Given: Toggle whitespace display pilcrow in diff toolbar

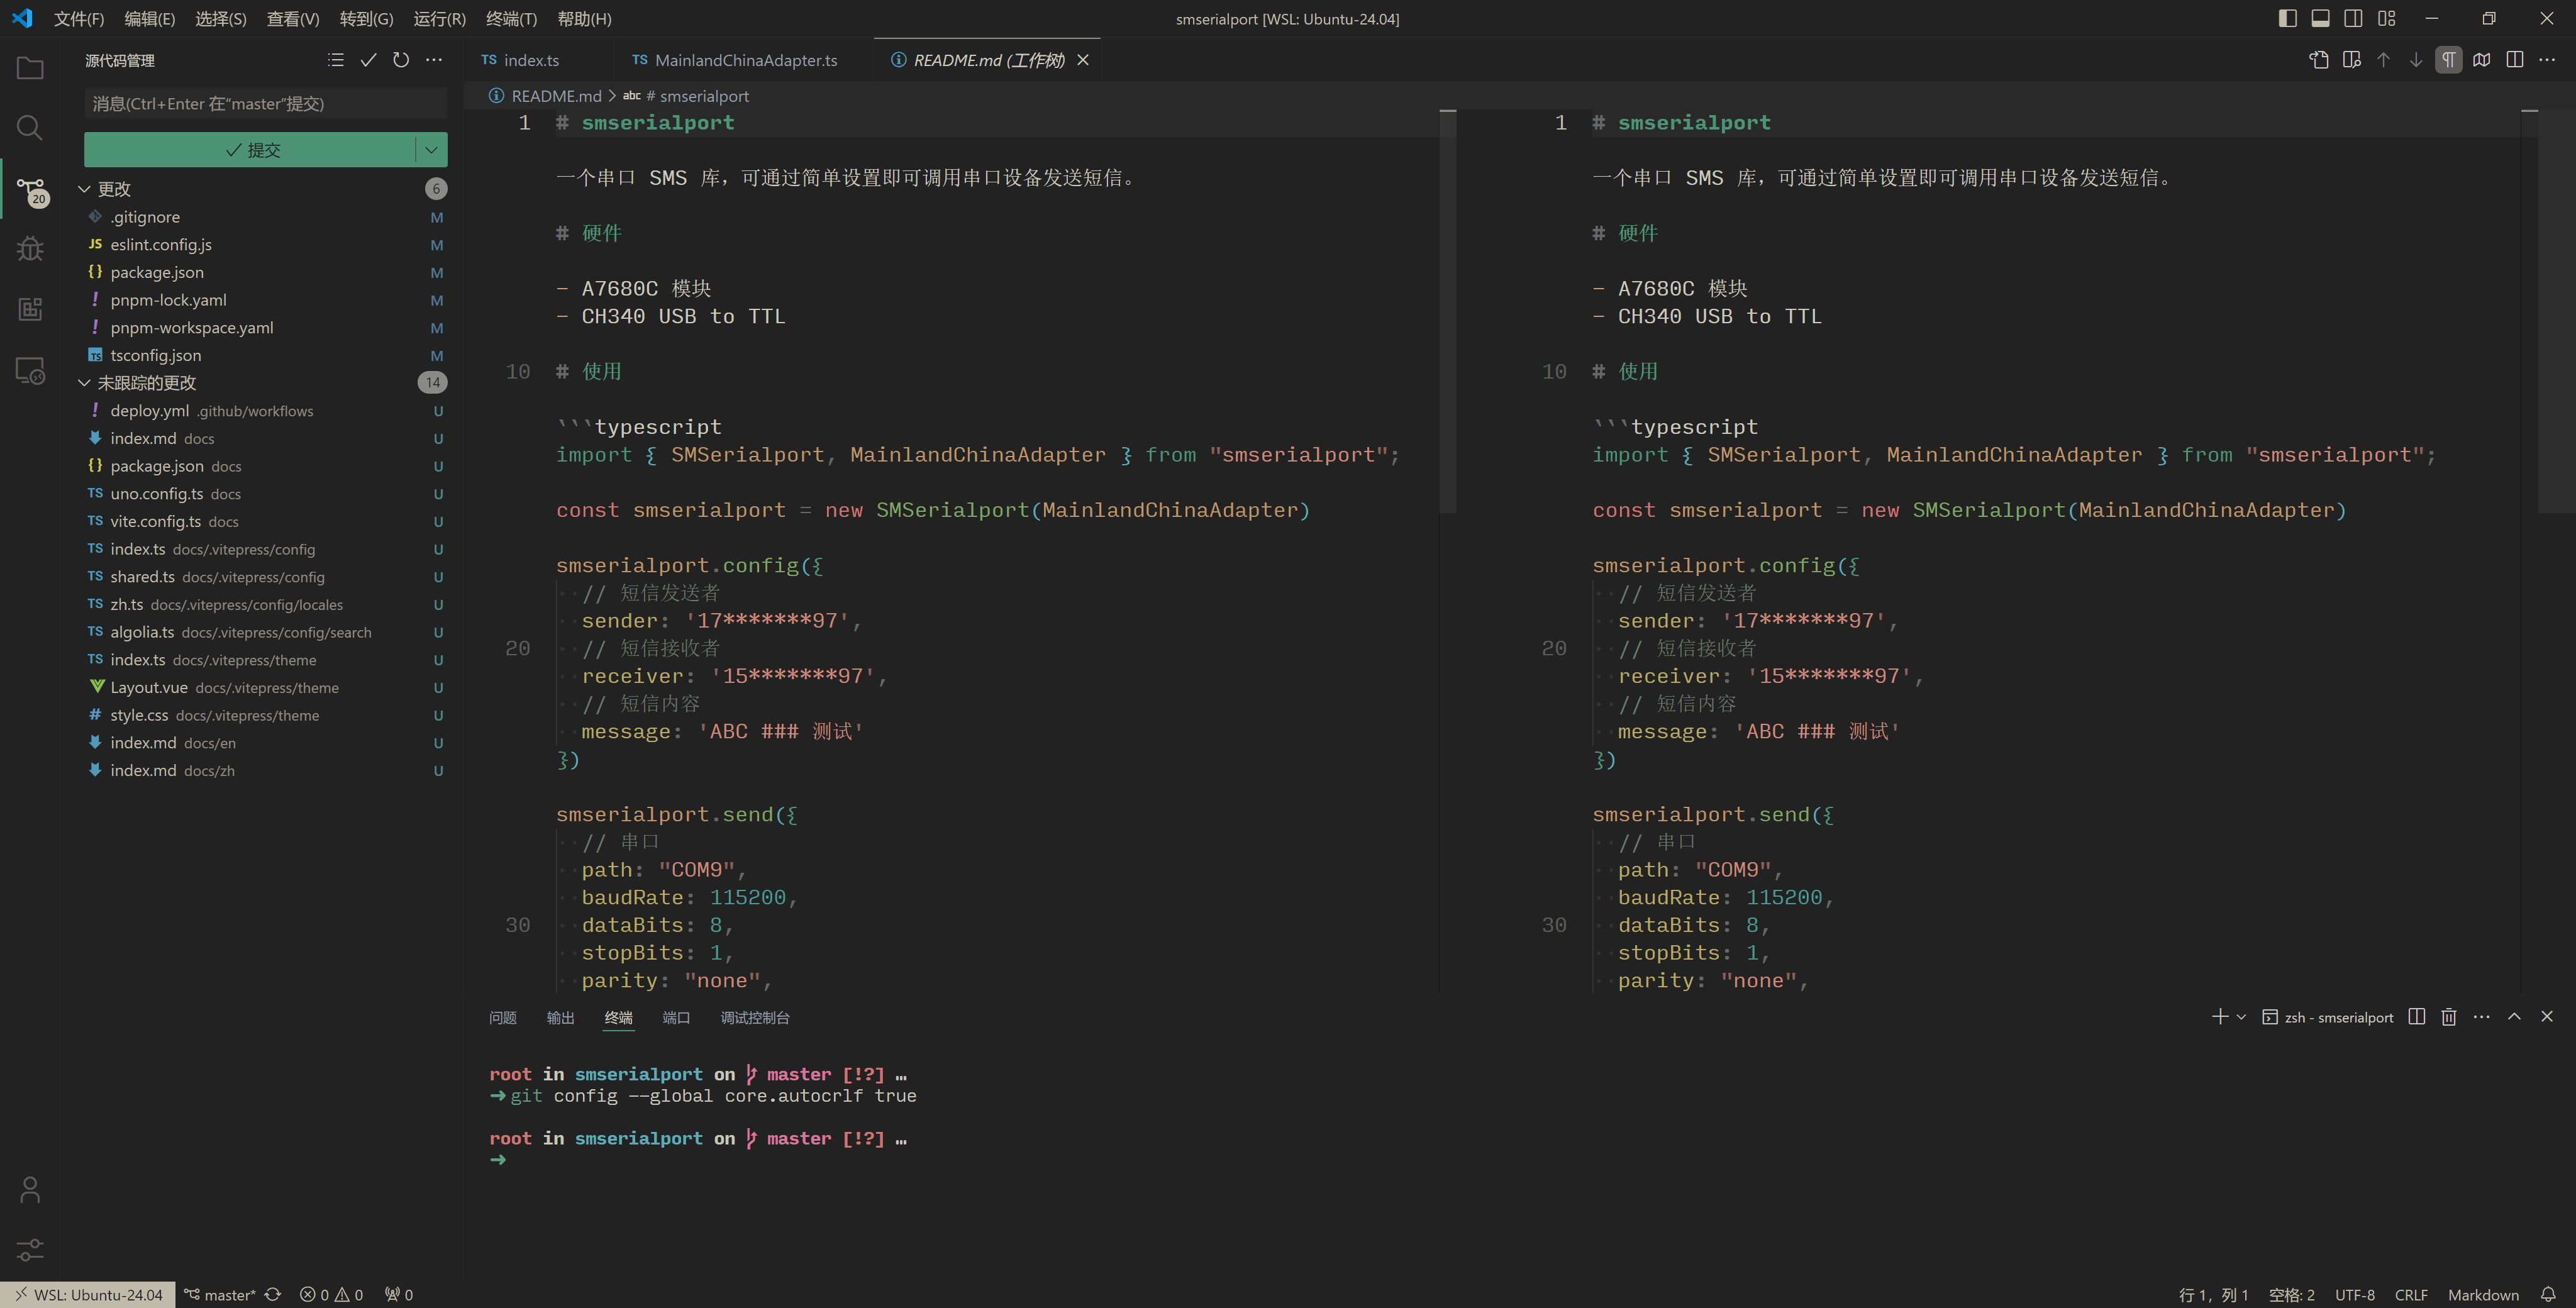Looking at the screenshot, I should (x=2448, y=60).
